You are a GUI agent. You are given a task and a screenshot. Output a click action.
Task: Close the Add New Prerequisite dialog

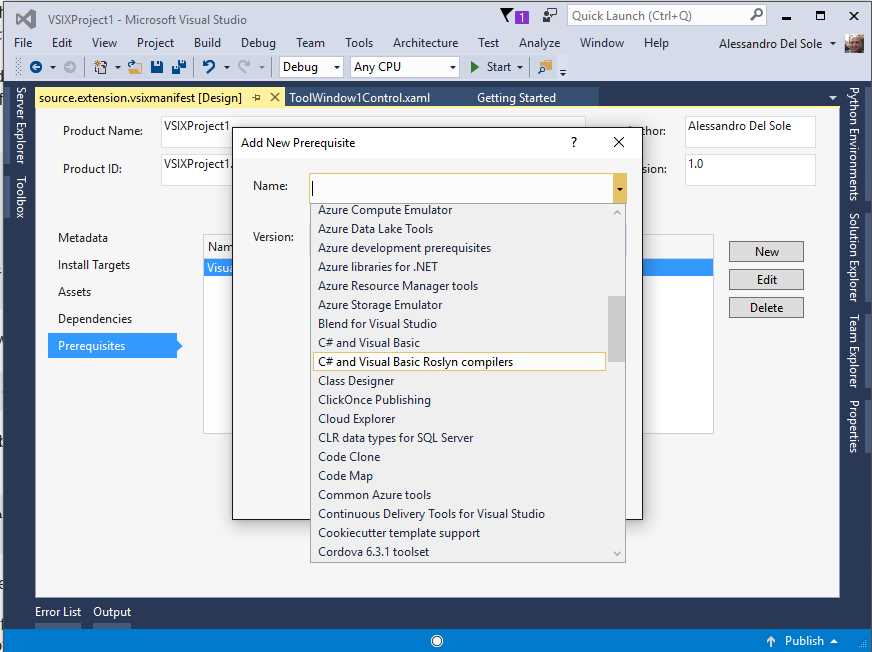coord(619,142)
